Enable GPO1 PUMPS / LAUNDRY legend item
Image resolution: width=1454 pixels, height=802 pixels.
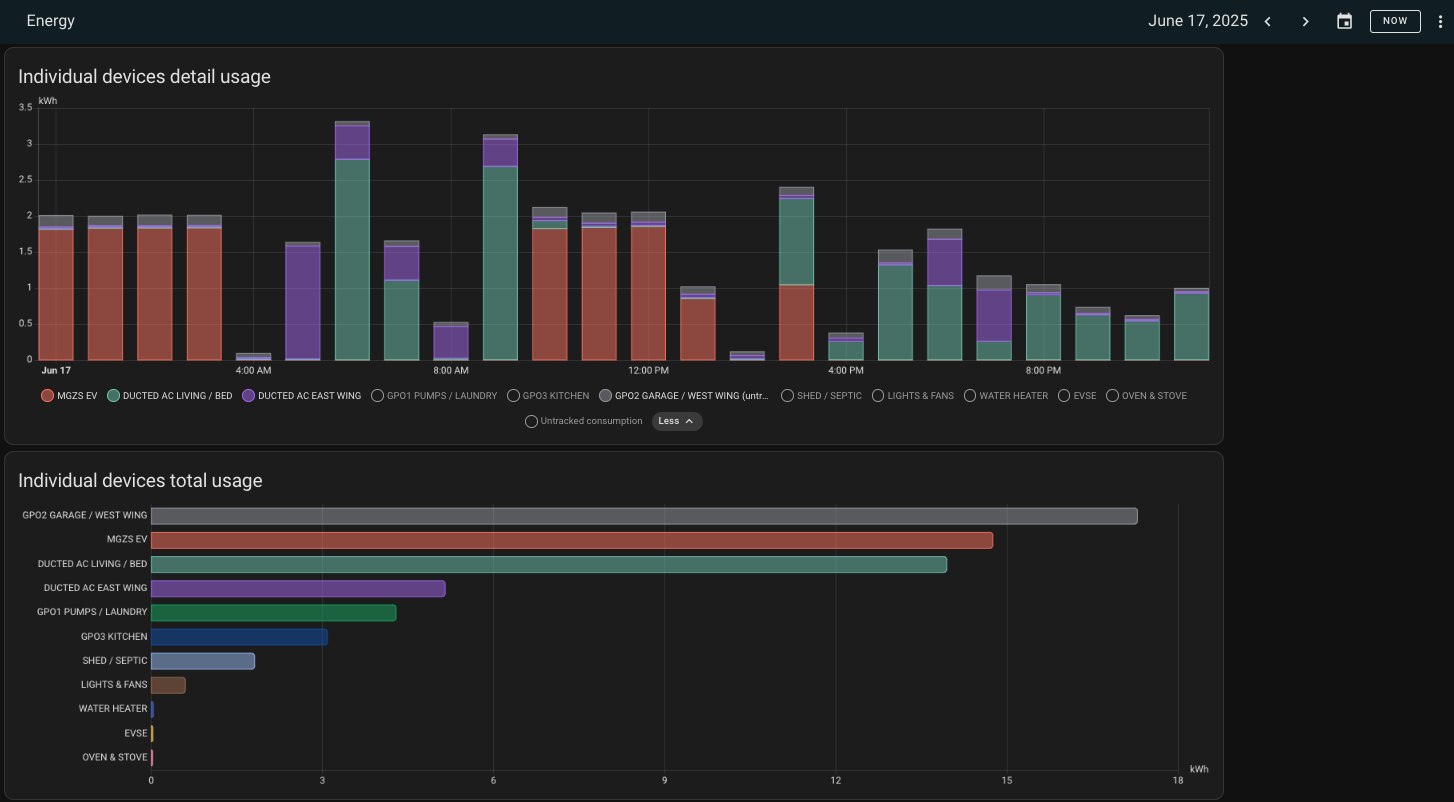[x=434, y=396]
